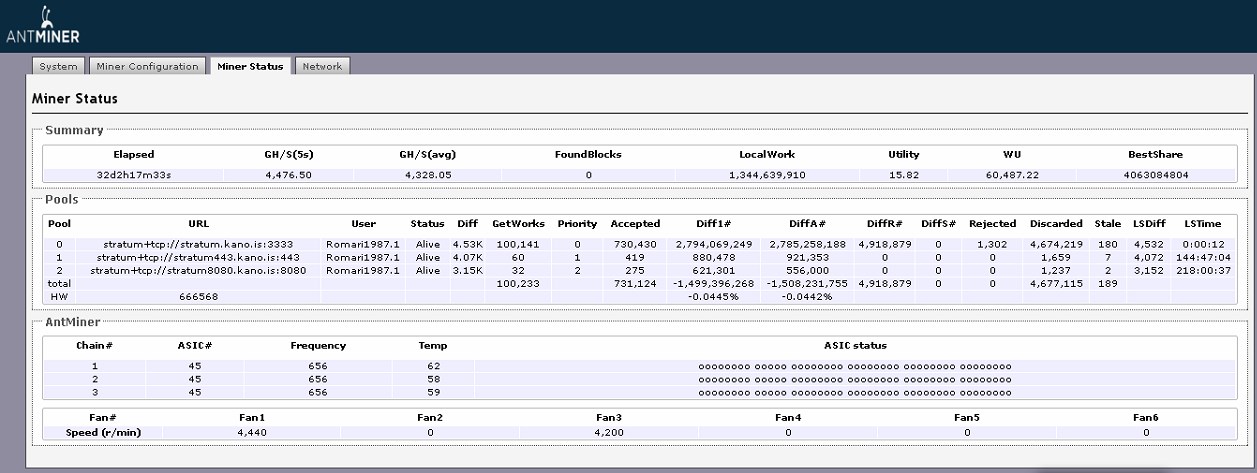
Task: Click GetWorks value 100,141
Action: point(518,243)
